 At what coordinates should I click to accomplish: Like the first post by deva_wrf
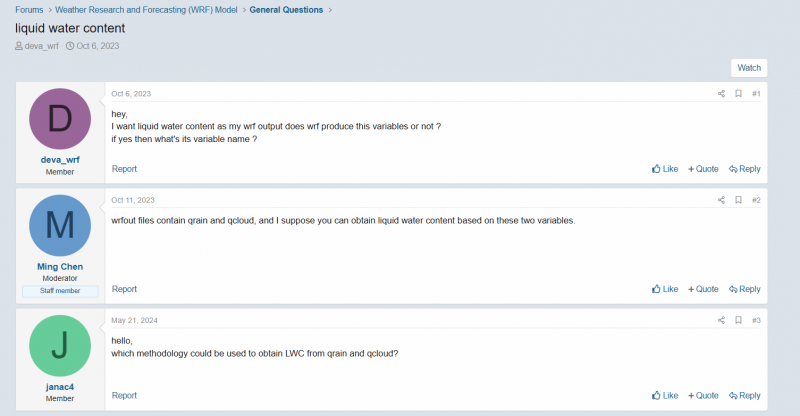(x=665, y=169)
